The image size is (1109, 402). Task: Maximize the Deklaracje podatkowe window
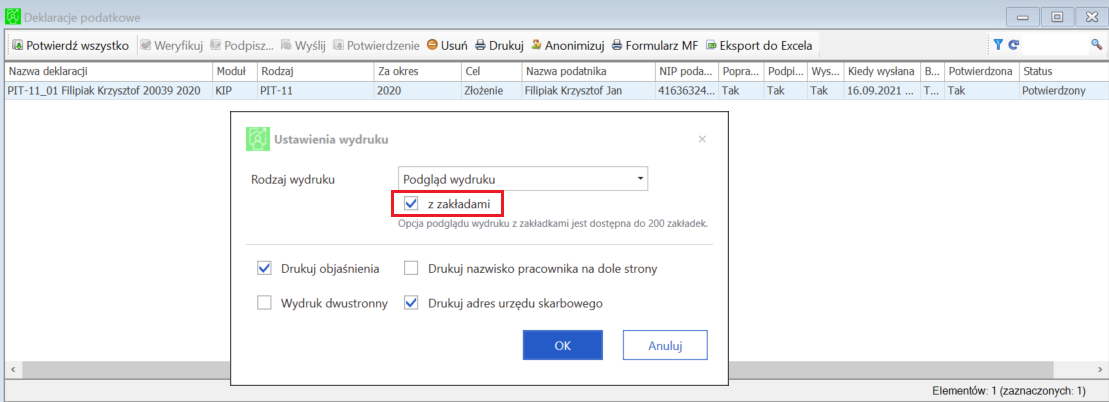(1057, 17)
